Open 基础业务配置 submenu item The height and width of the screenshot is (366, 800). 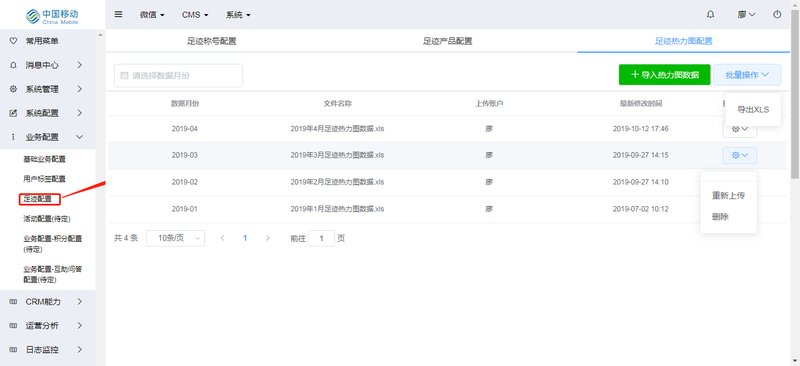click(44, 159)
